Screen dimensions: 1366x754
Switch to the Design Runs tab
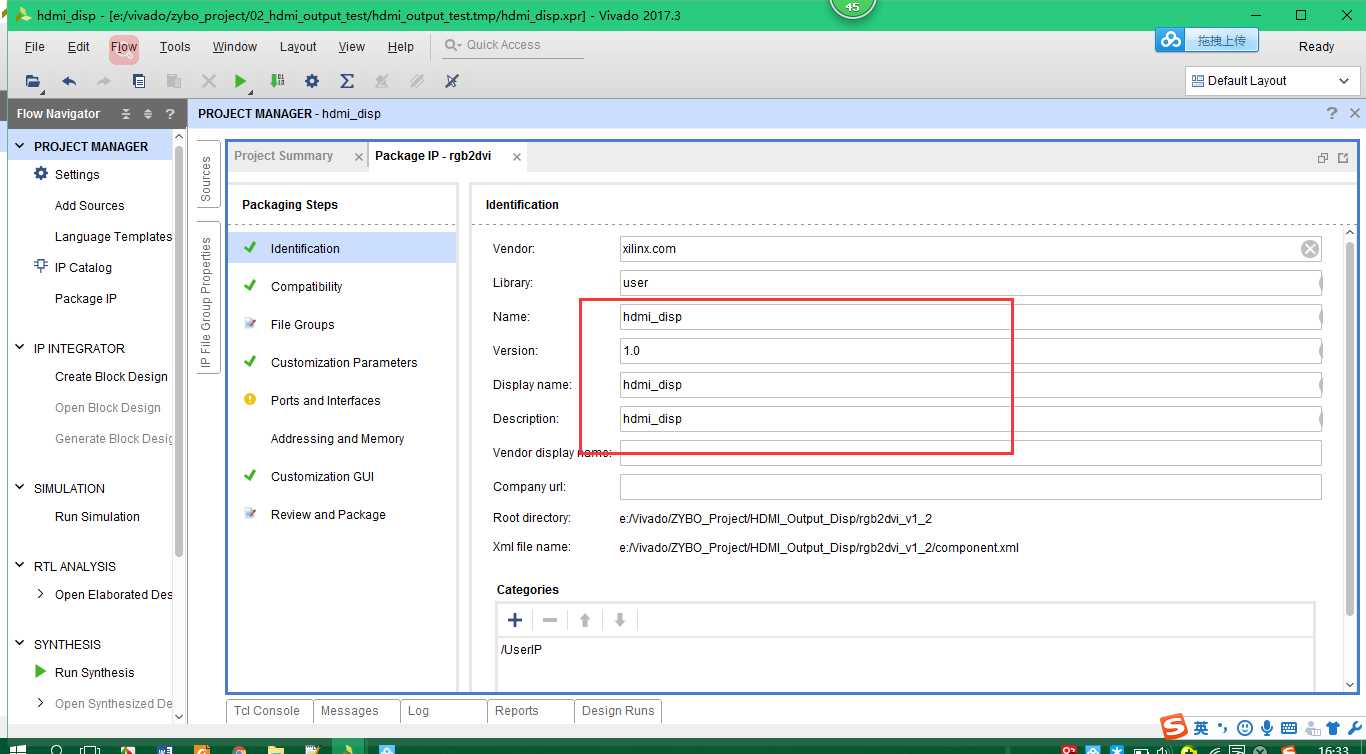(x=618, y=711)
